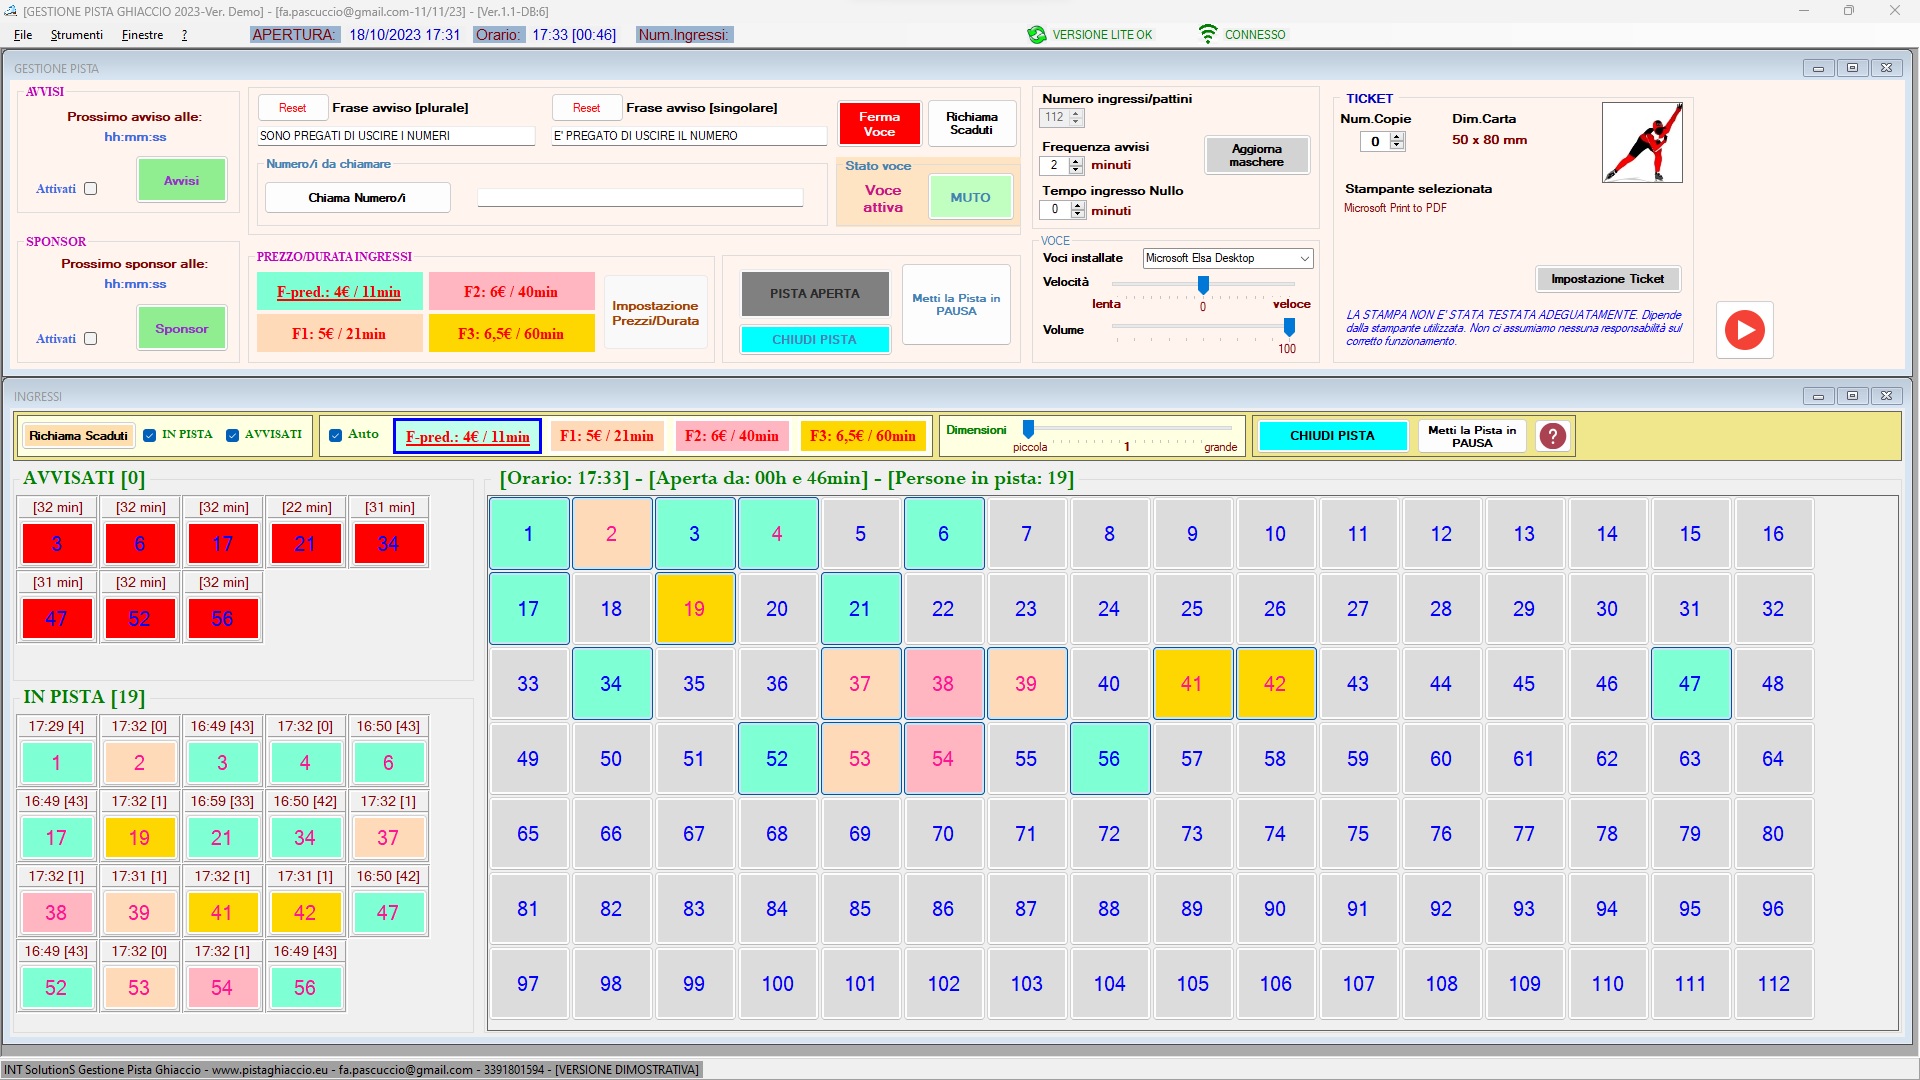Click the Ferma Voce button
The height and width of the screenshot is (1080, 1920).
tap(879, 124)
